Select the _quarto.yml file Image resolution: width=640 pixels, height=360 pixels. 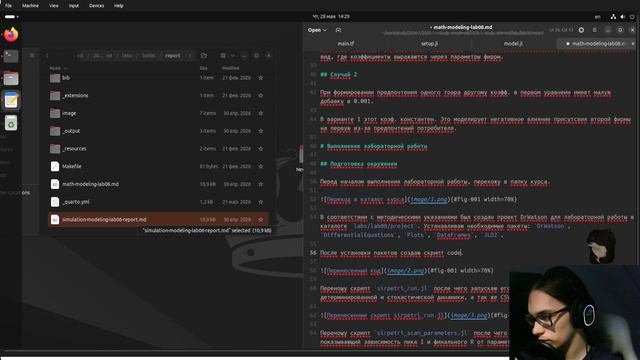click(158, 202)
